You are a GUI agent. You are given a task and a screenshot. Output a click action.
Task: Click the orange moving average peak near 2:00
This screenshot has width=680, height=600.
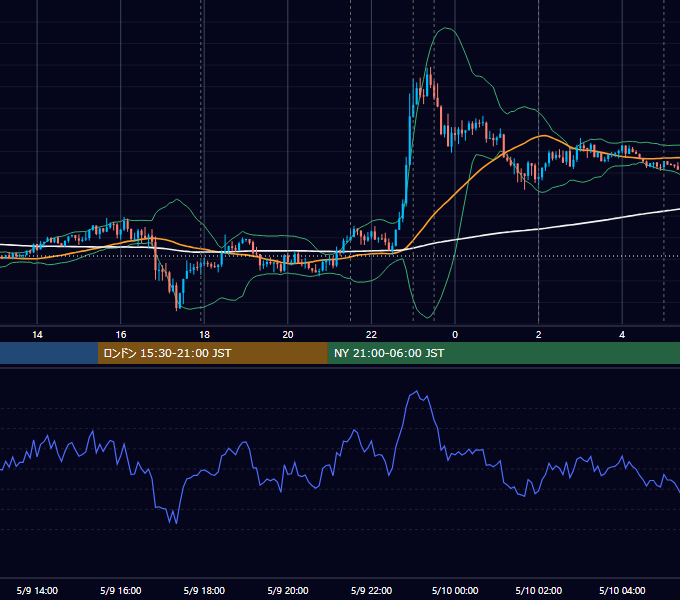click(x=543, y=136)
